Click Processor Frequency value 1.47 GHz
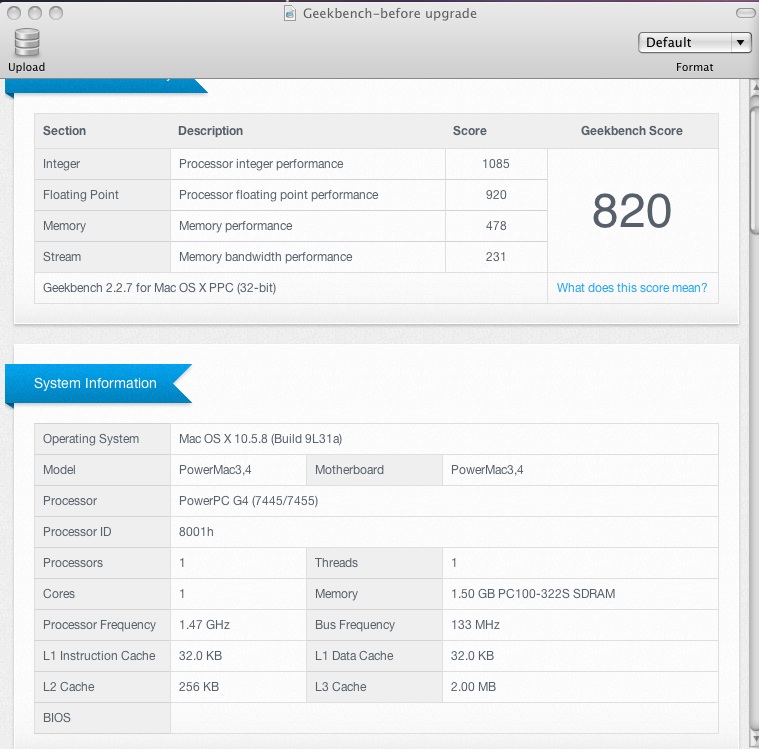The width and height of the screenshot is (759, 749). (204, 625)
